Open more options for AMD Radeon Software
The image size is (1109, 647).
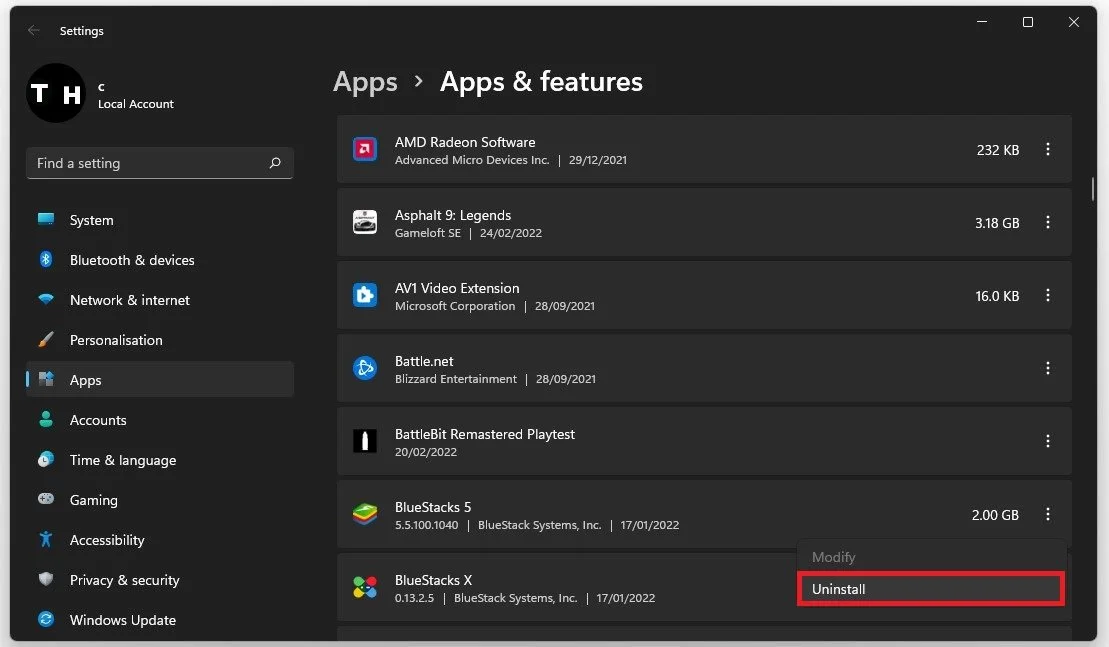(x=1047, y=149)
